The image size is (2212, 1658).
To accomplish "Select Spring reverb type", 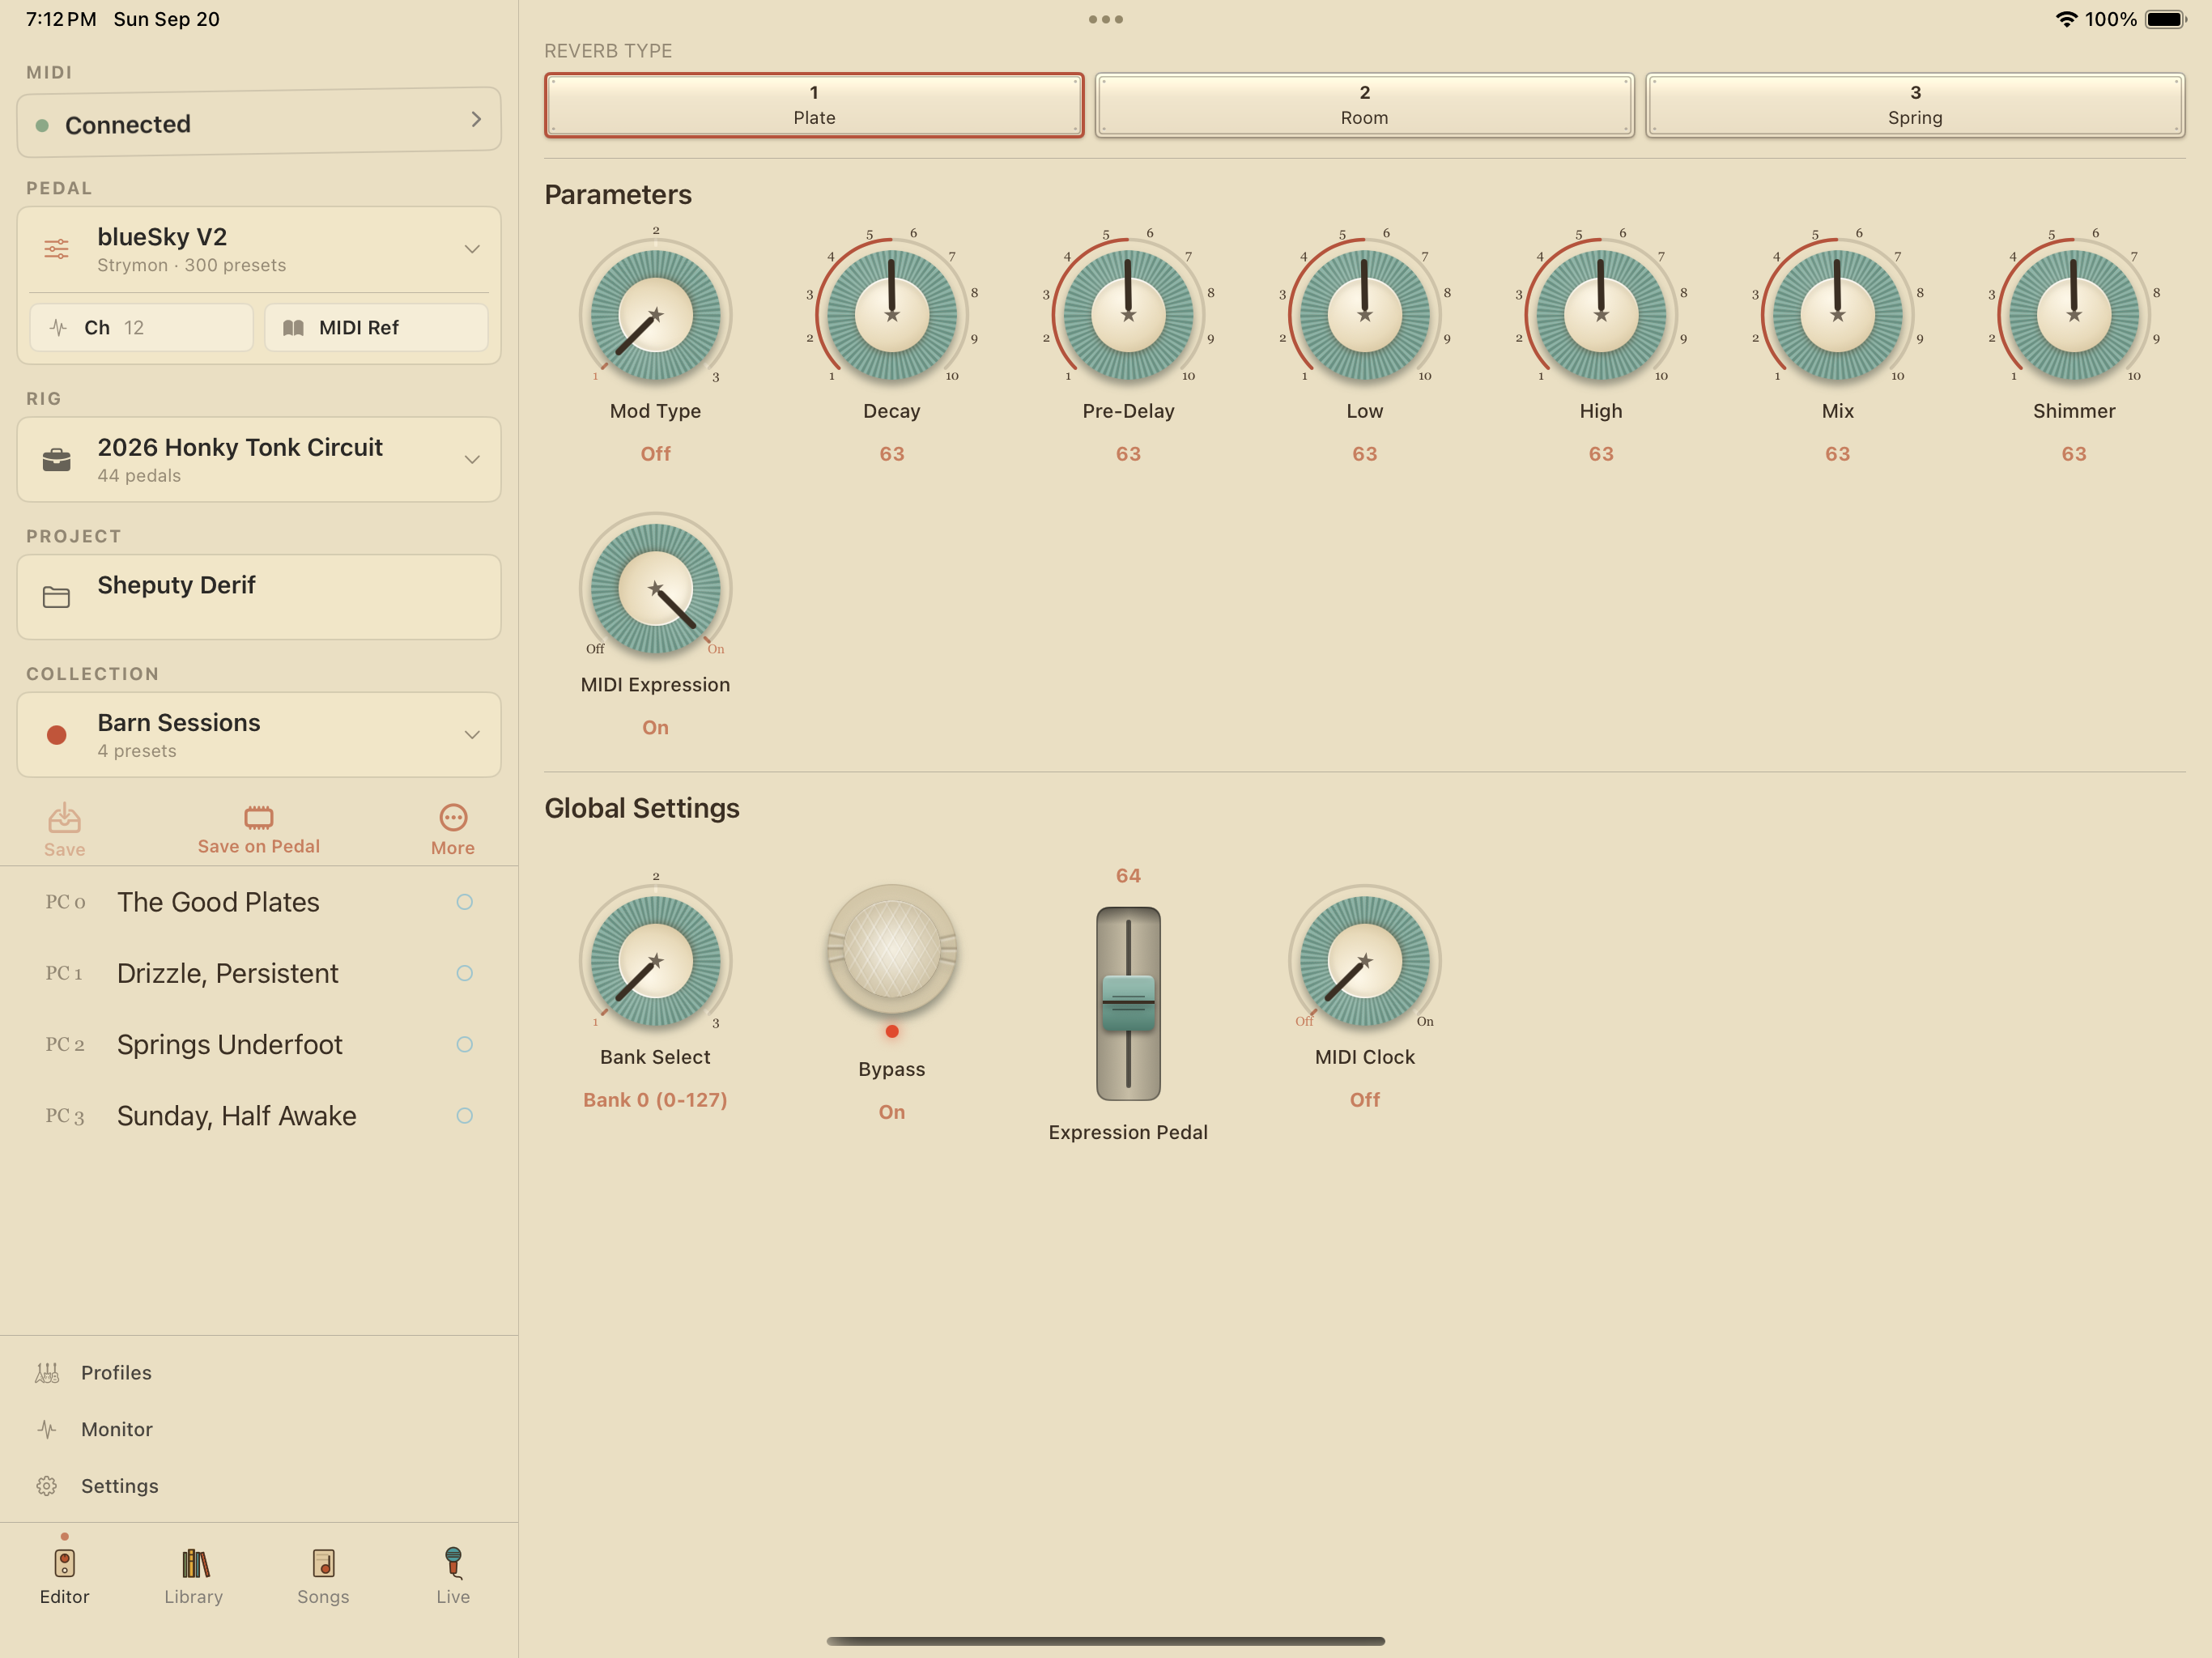I will click(x=1915, y=105).
